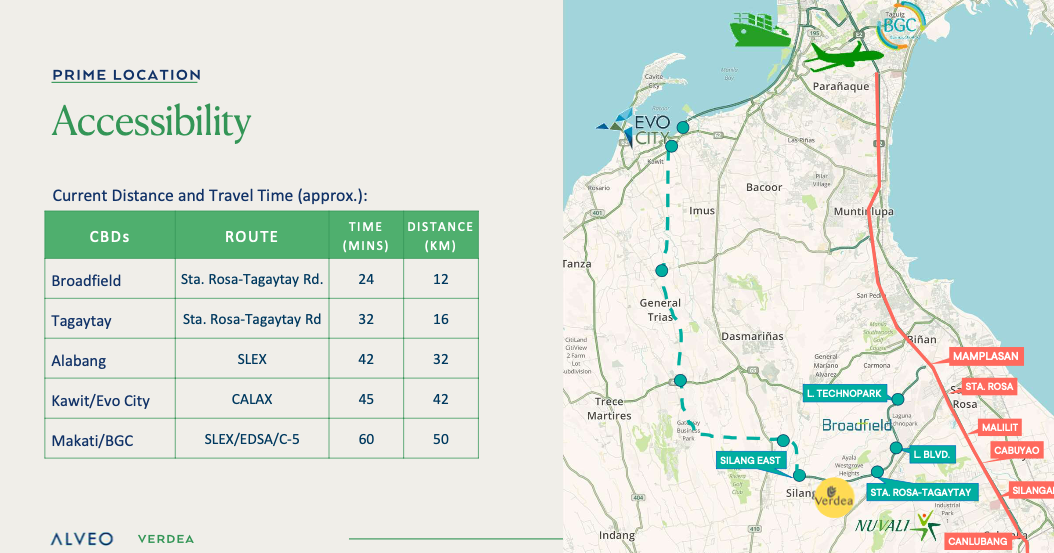
Task: Click the Bacoor map label
Action: coord(764,187)
